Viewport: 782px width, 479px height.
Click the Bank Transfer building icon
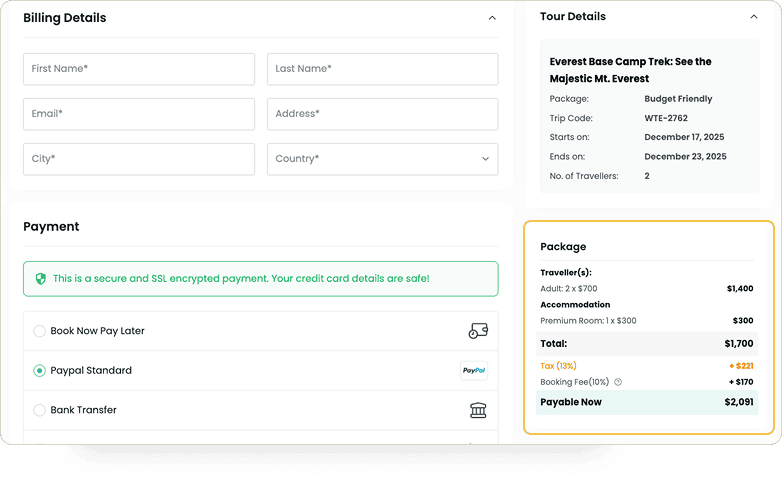[478, 410]
